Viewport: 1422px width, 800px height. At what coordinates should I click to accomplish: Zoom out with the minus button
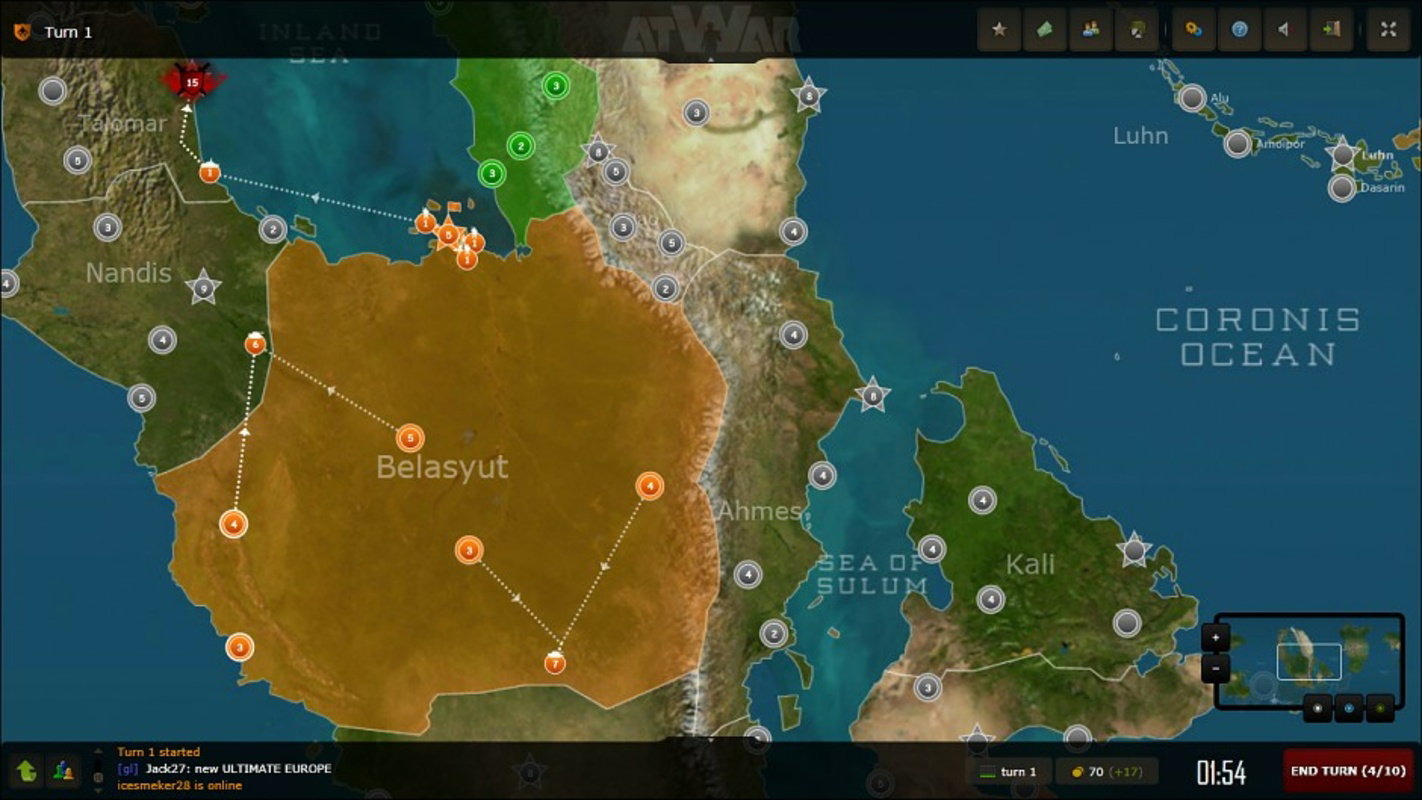[x=1216, y=668]
